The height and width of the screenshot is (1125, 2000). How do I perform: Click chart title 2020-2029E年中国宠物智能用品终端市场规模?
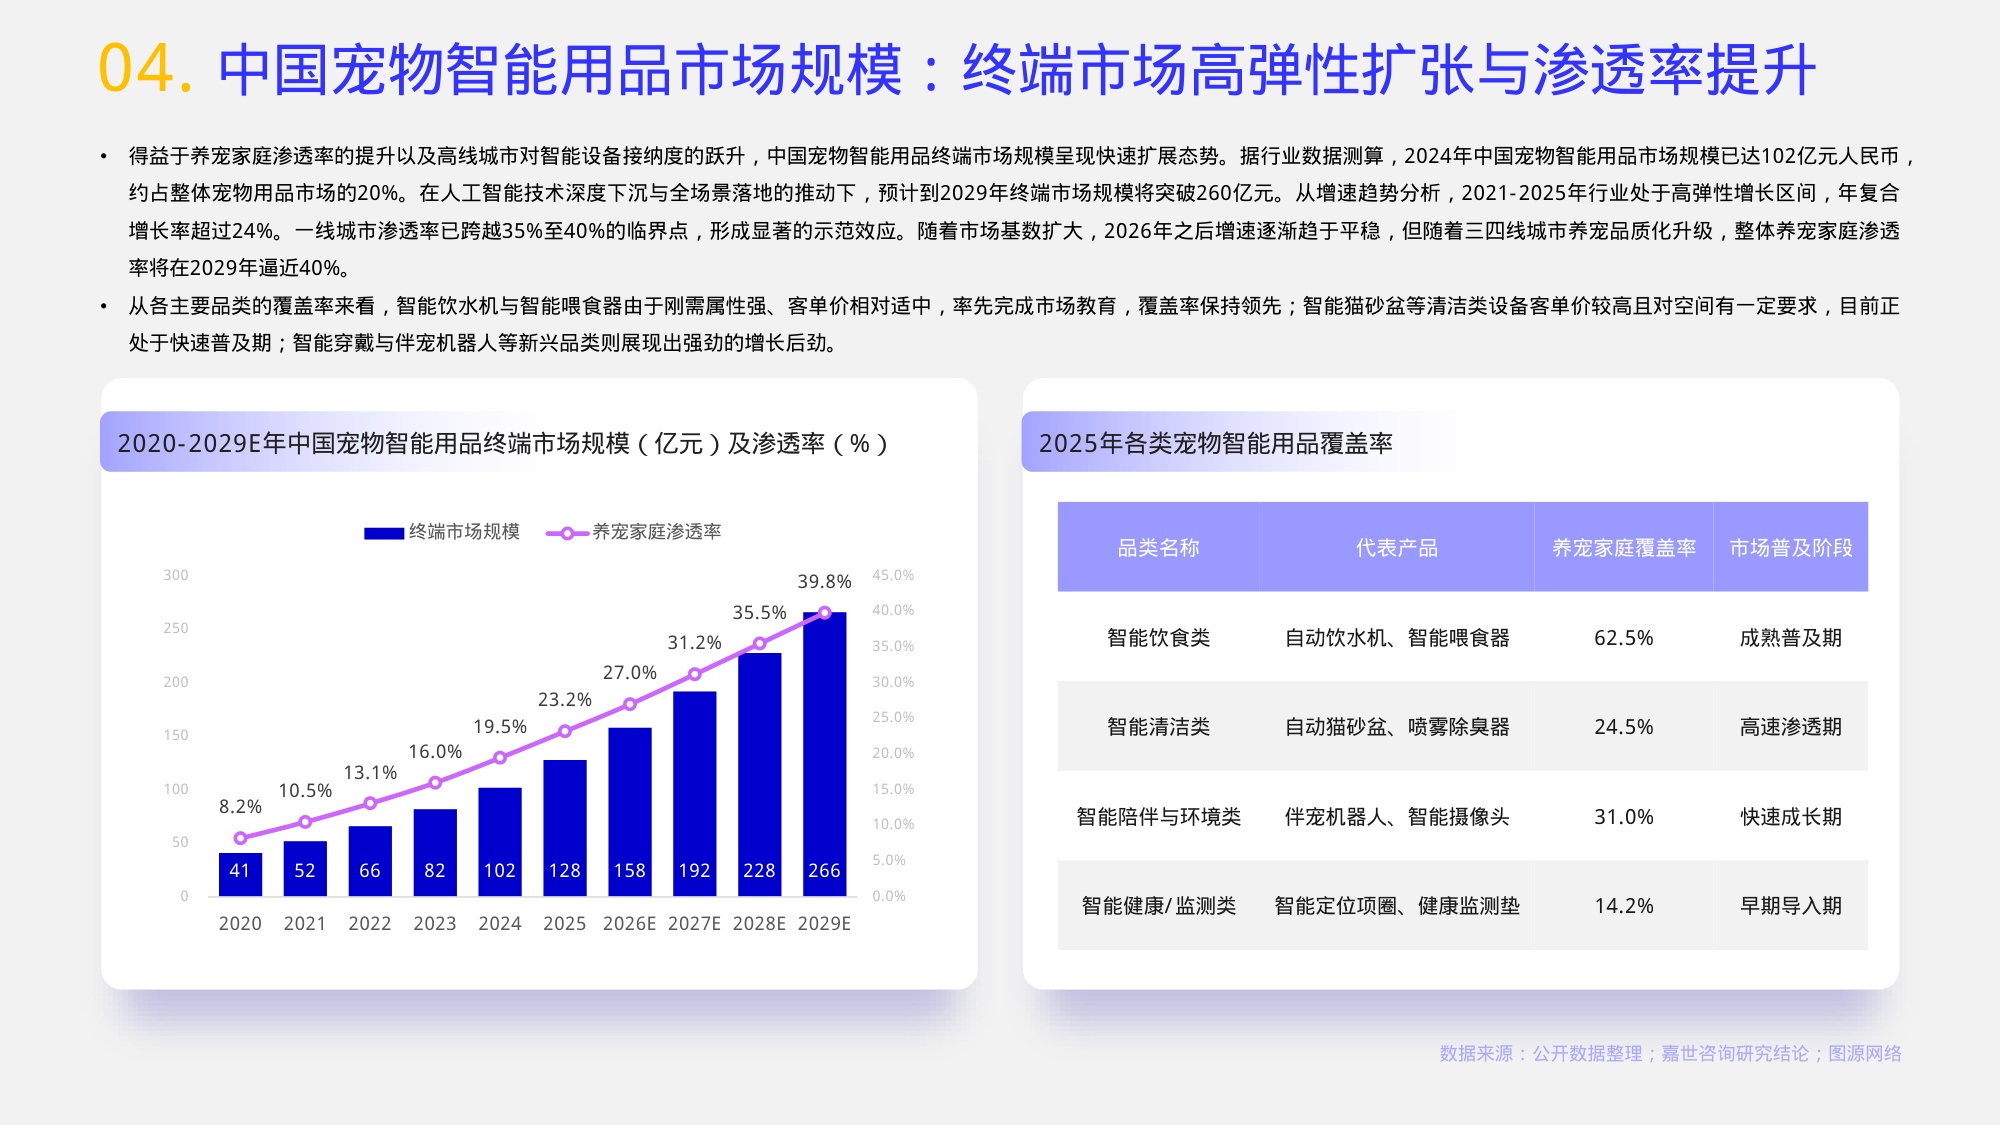[374, 443]
